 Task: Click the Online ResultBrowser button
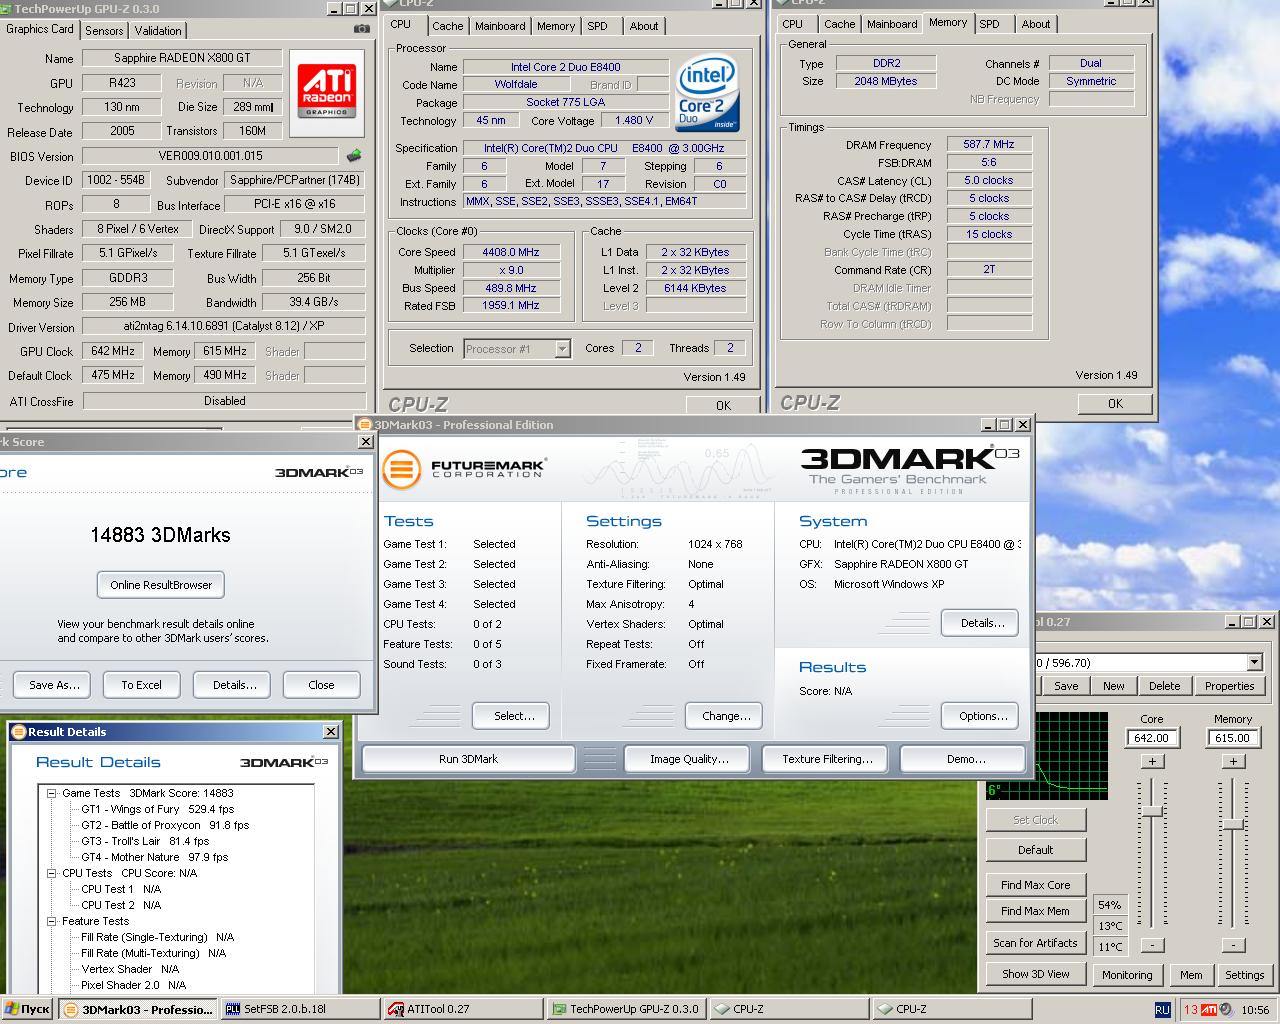161,585
